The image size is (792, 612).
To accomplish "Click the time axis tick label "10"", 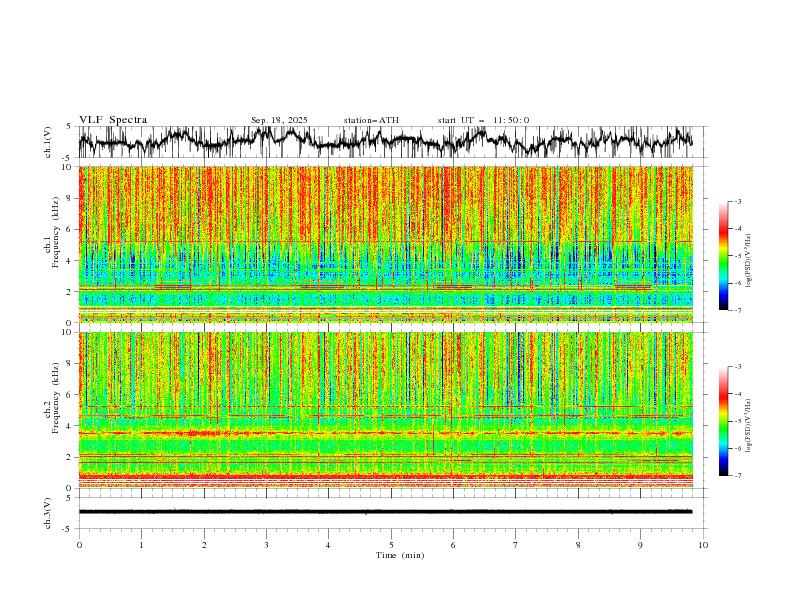I will [703, 545].
